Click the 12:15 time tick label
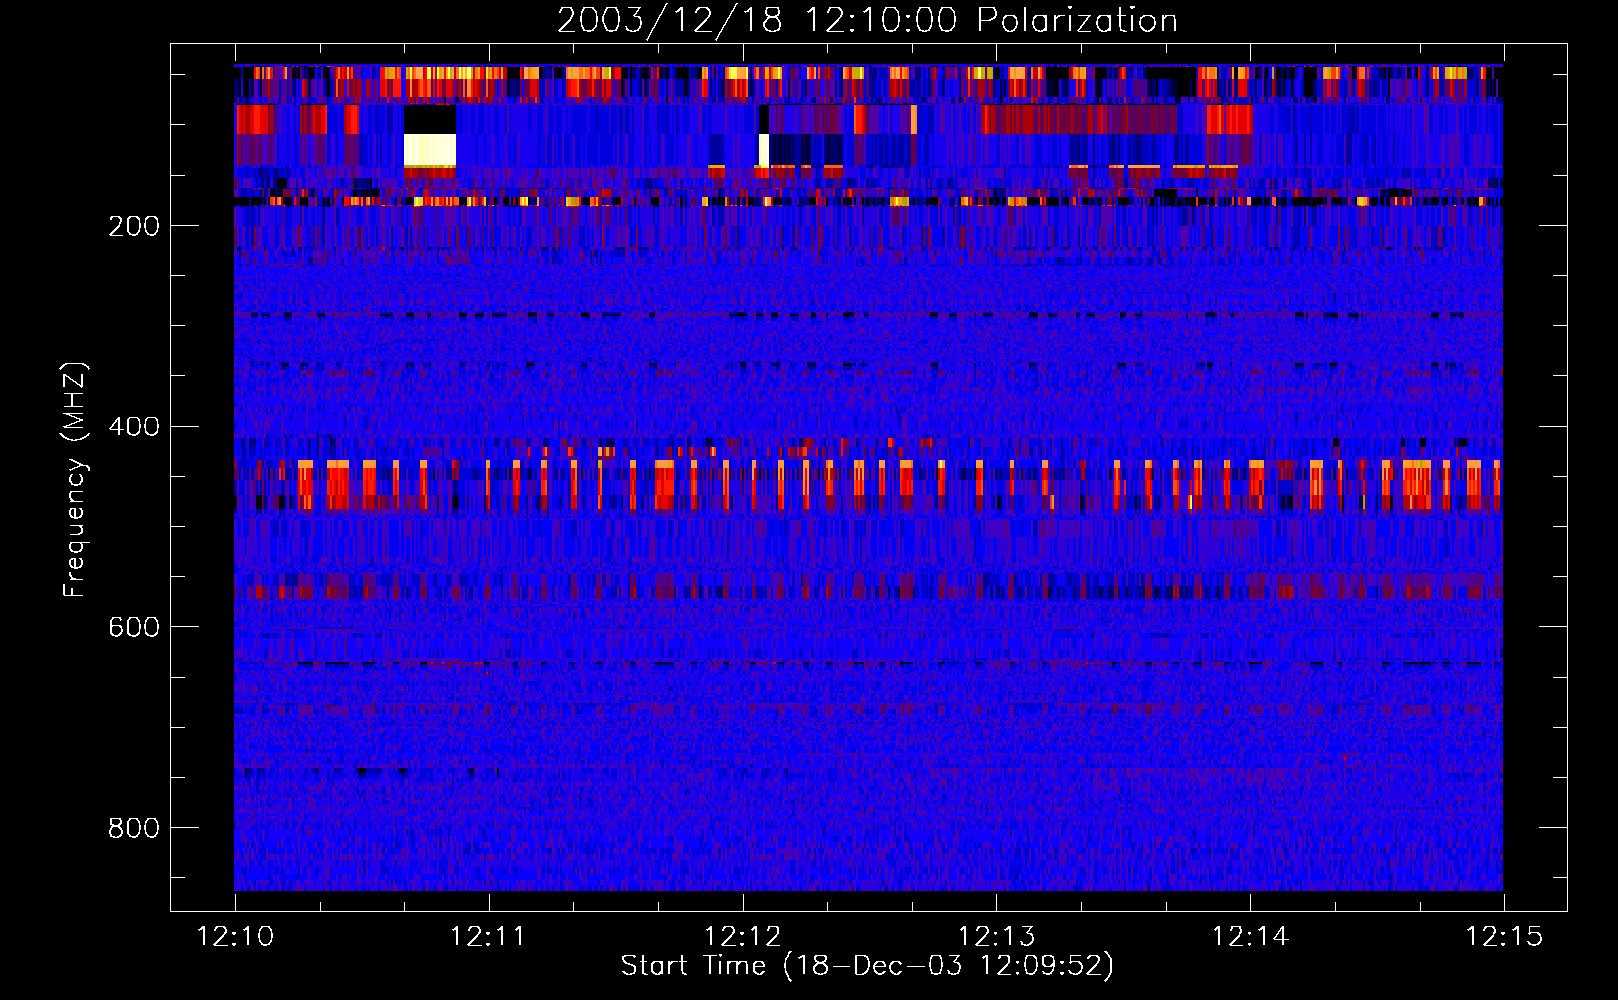1618x1000 pixels. [x=1504, y=937]
